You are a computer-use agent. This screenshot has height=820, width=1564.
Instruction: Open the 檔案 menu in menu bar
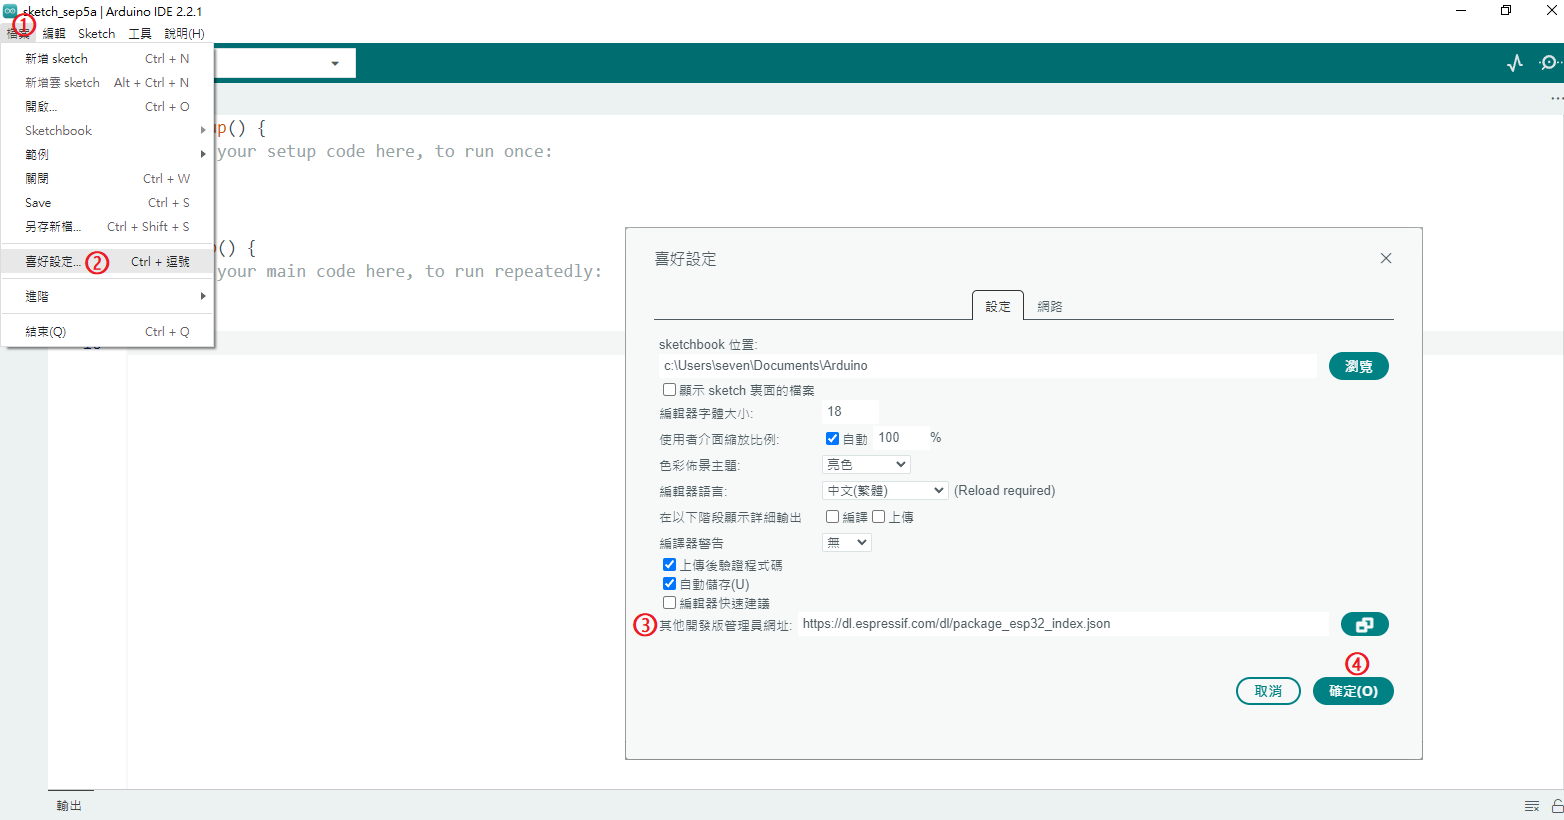[x=18, y=33]
